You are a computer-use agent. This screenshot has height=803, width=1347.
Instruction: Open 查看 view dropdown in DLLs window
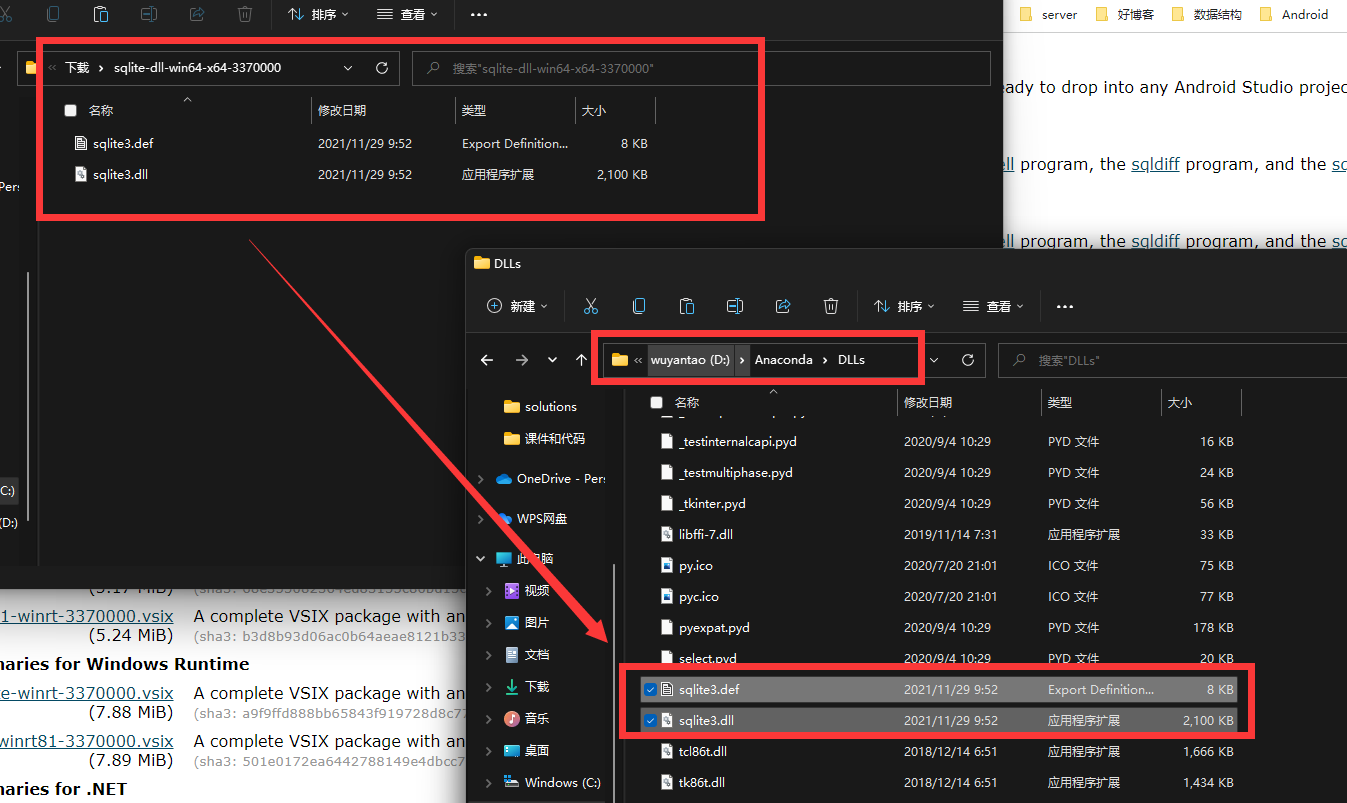pos(993,306)
